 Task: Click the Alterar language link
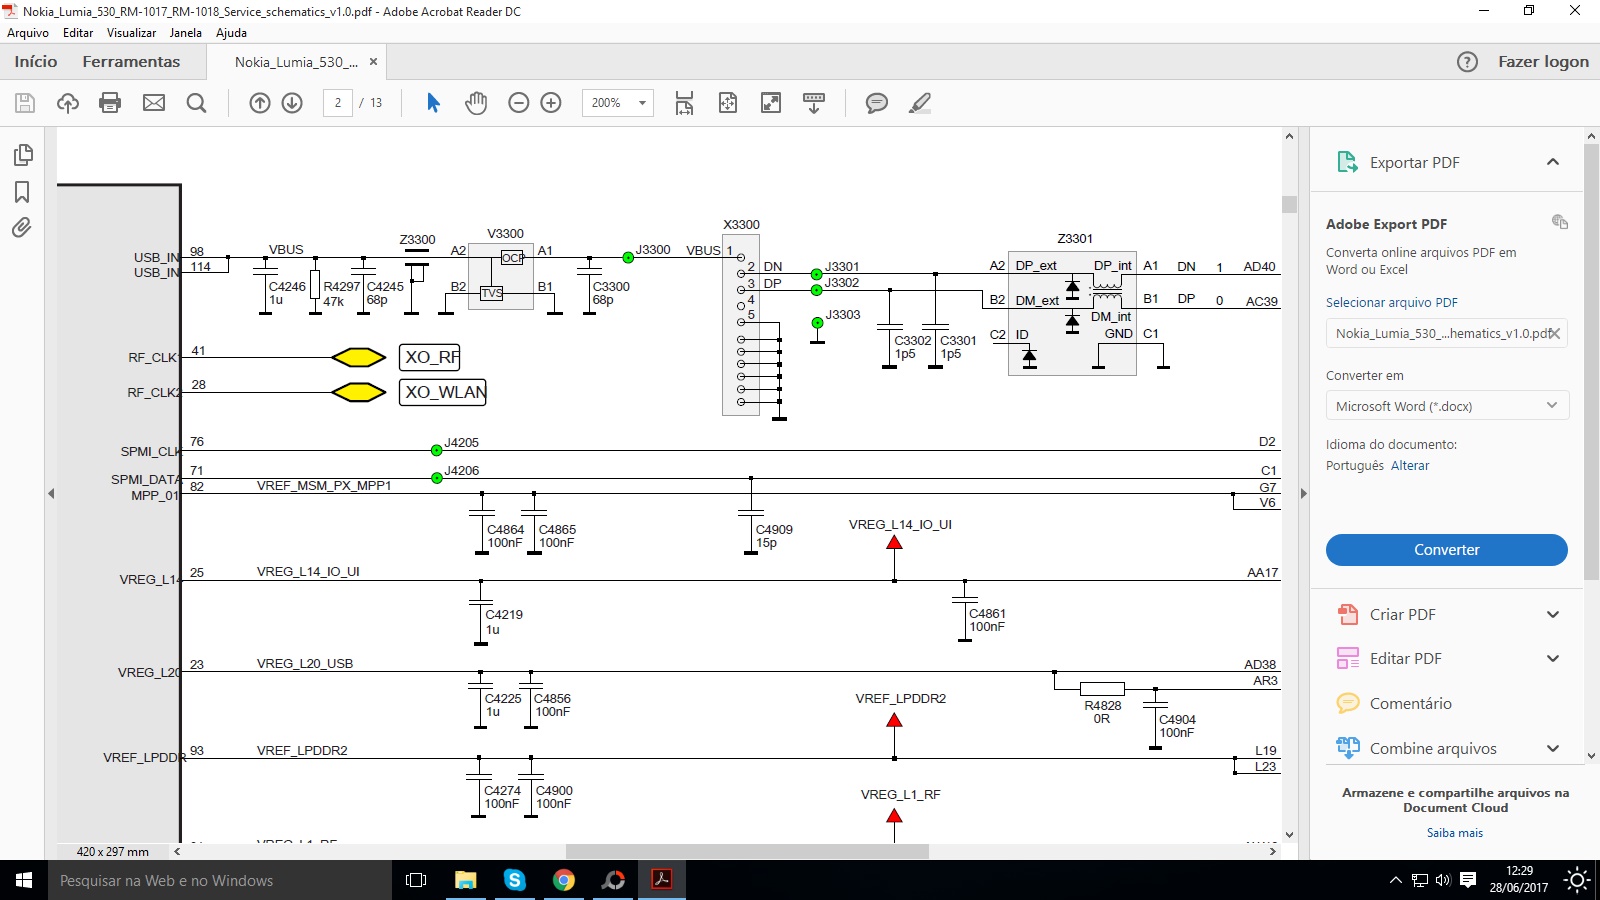[1410, 466]
